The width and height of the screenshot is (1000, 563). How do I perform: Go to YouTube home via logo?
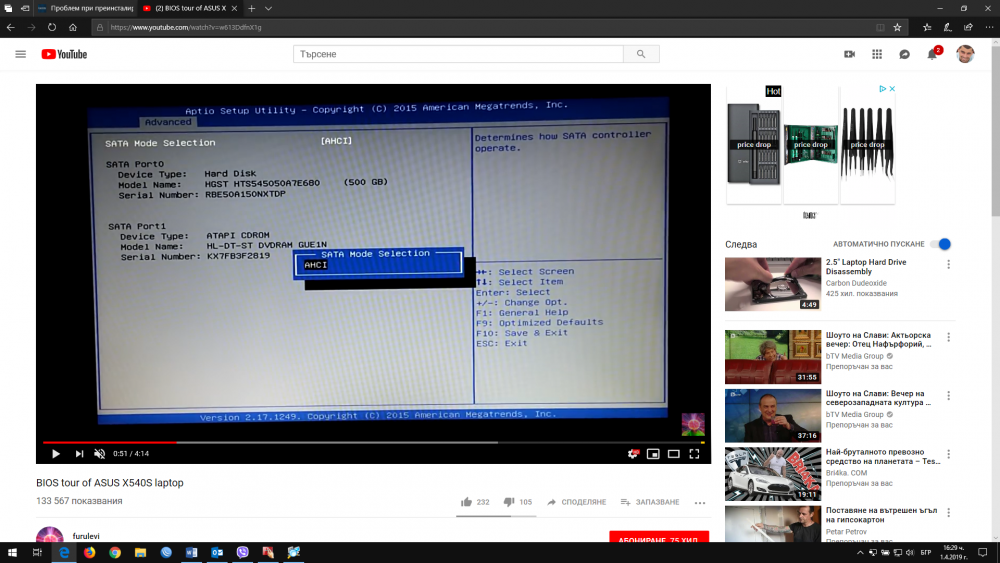[x=64, y=54]
